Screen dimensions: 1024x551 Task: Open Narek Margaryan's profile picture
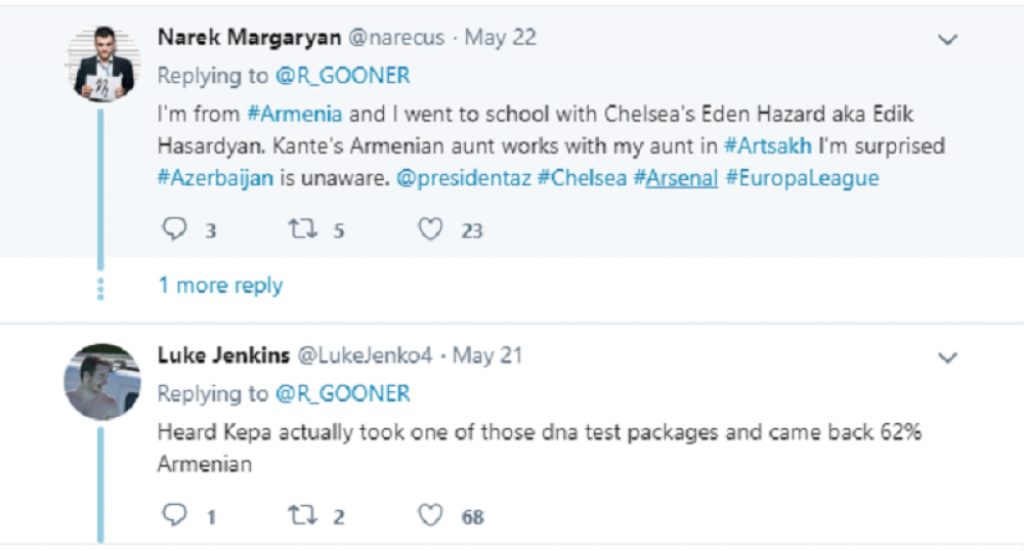coord(105,63)
